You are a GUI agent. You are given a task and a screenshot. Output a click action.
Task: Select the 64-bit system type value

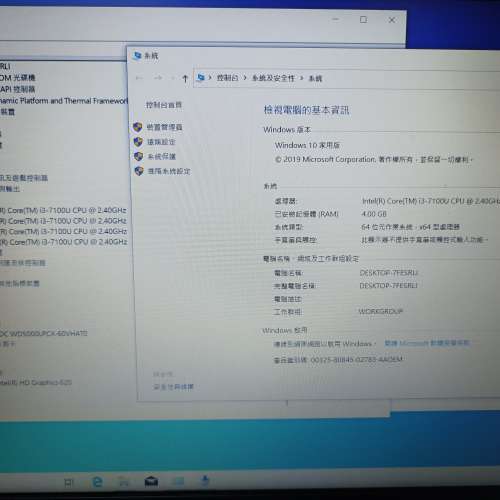pyautogui.click(x=411, y=227)
